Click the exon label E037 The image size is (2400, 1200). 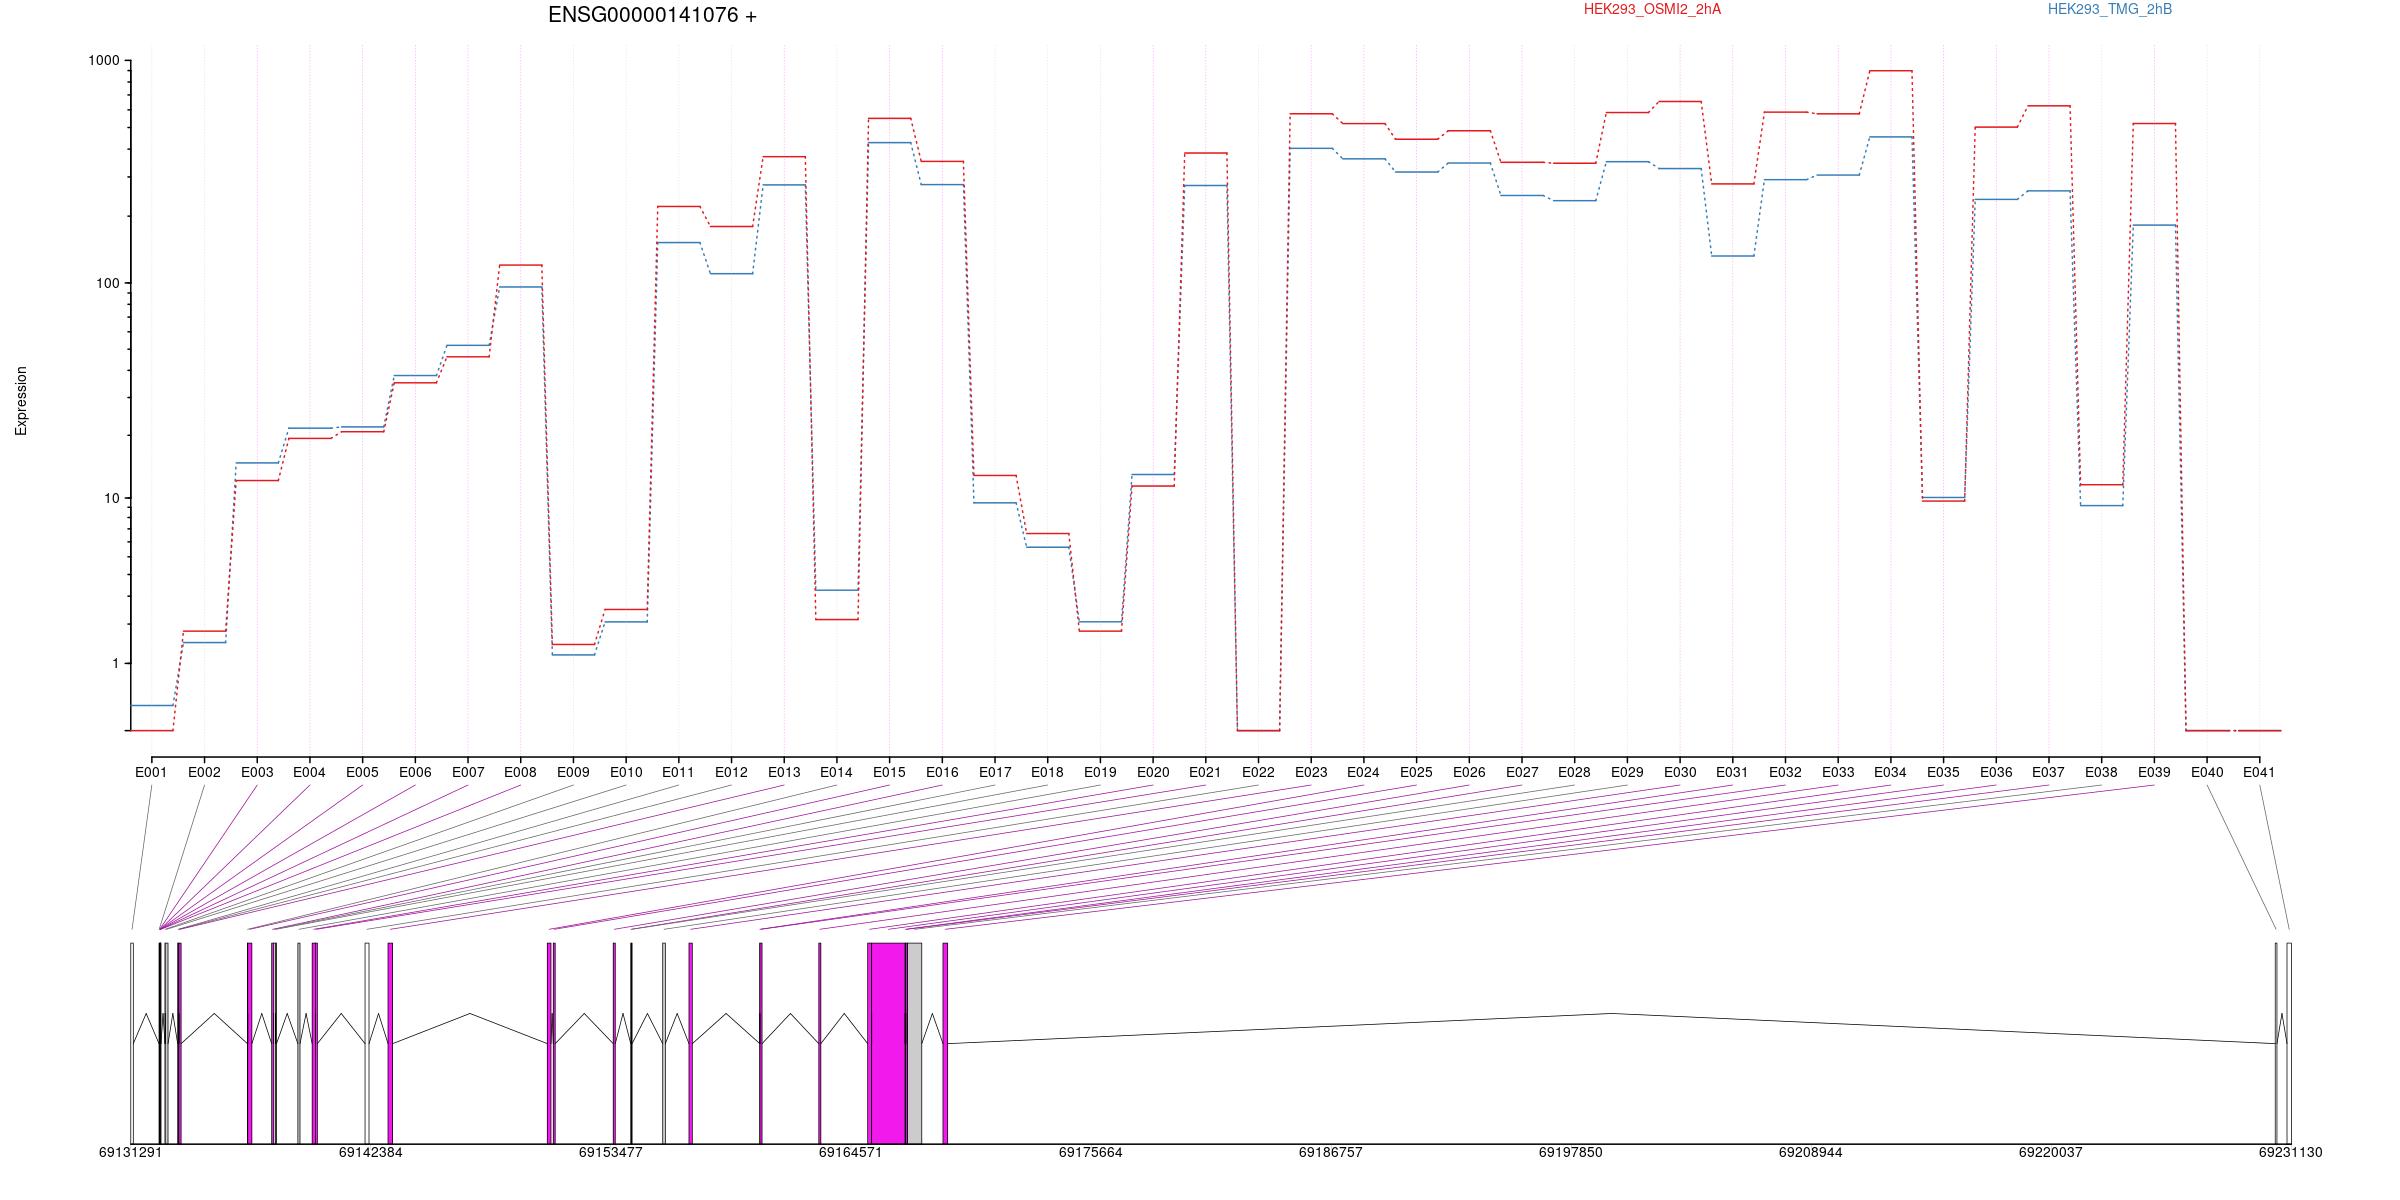2048,772
